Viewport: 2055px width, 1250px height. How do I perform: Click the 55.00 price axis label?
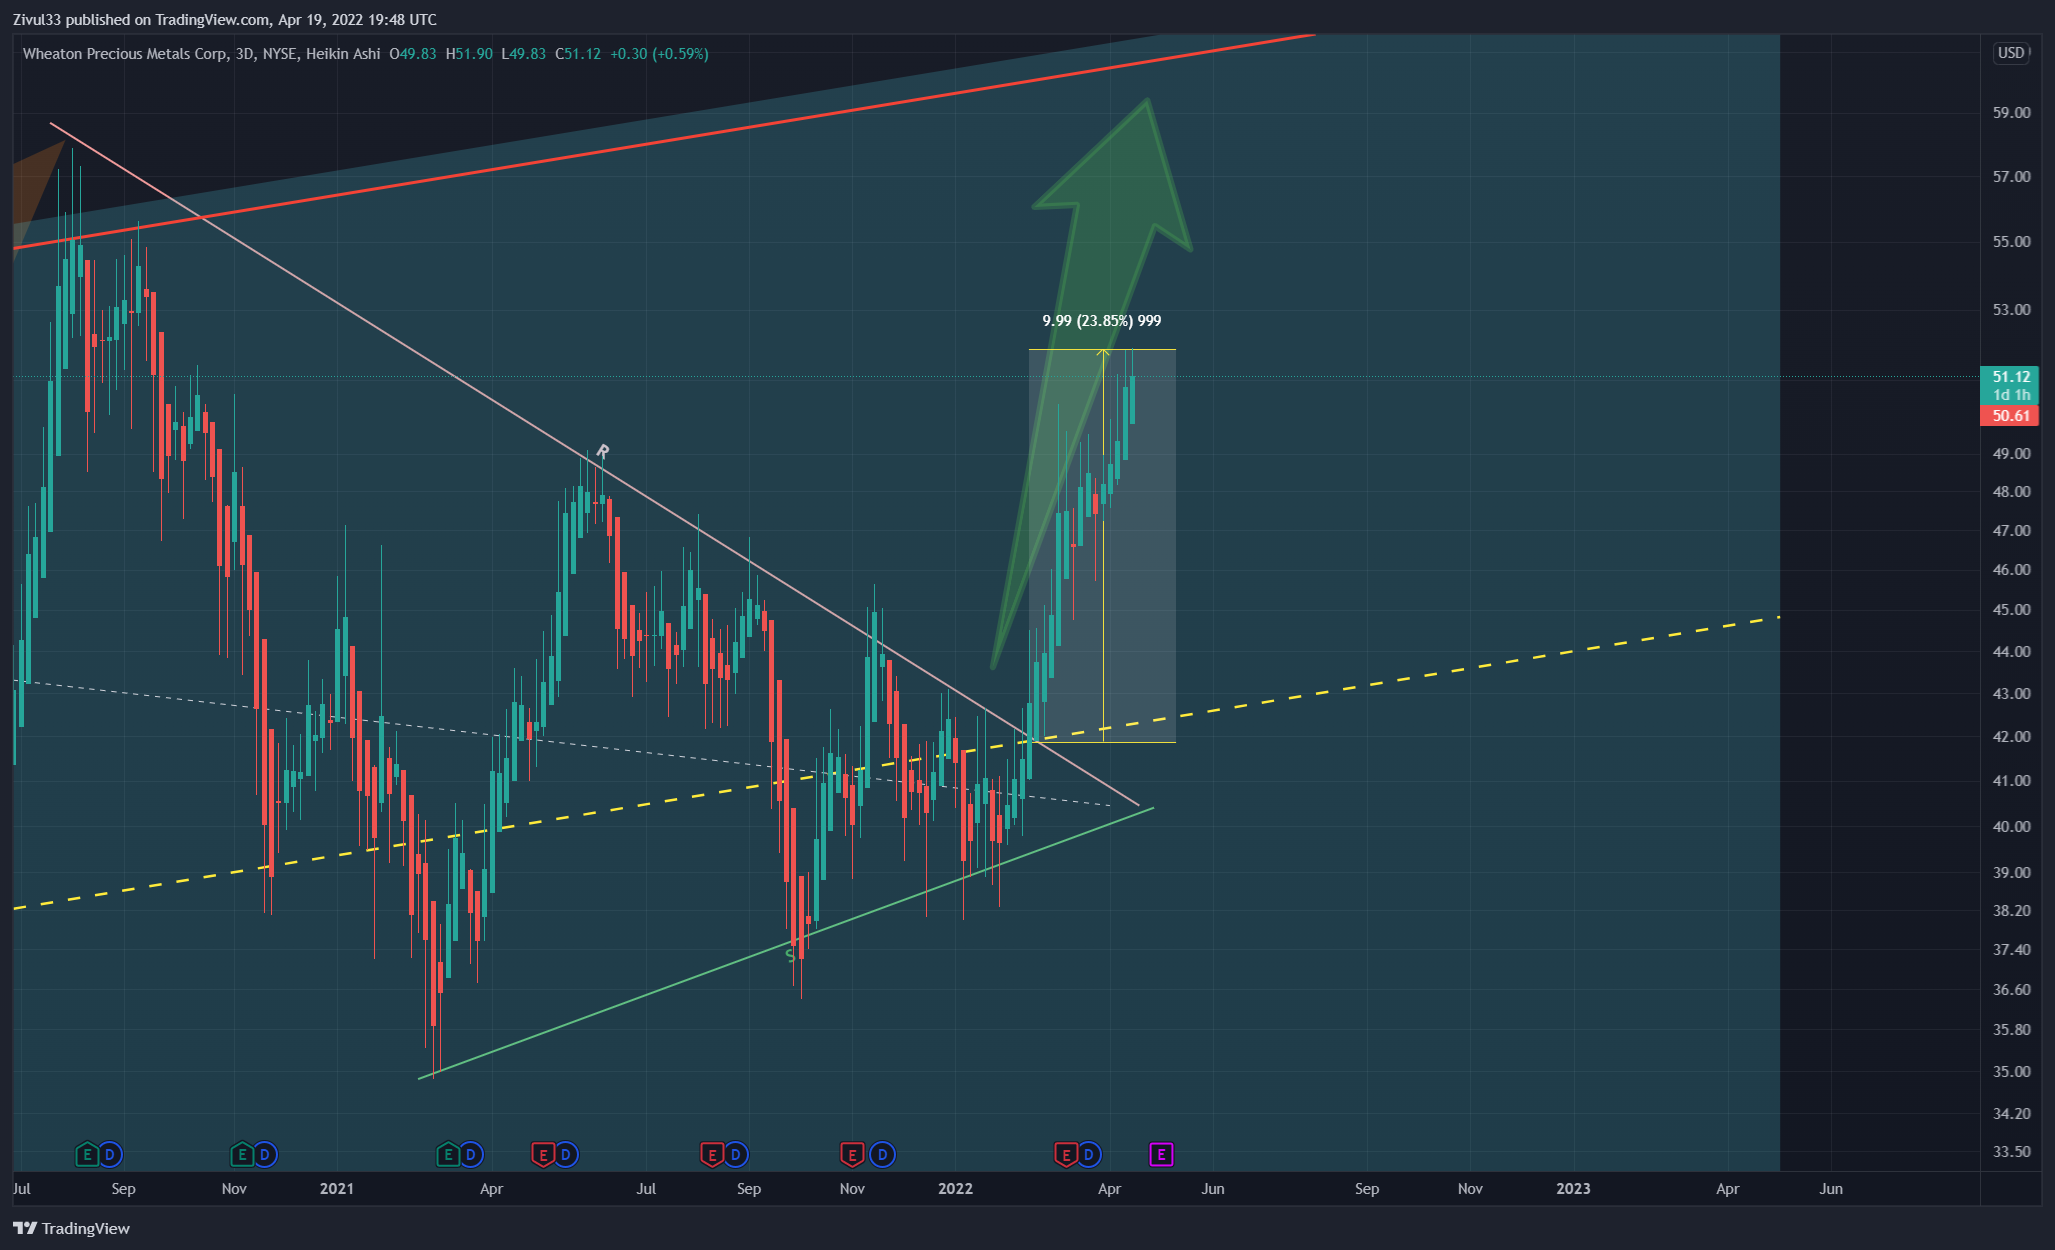click(x=2011, y=242)
